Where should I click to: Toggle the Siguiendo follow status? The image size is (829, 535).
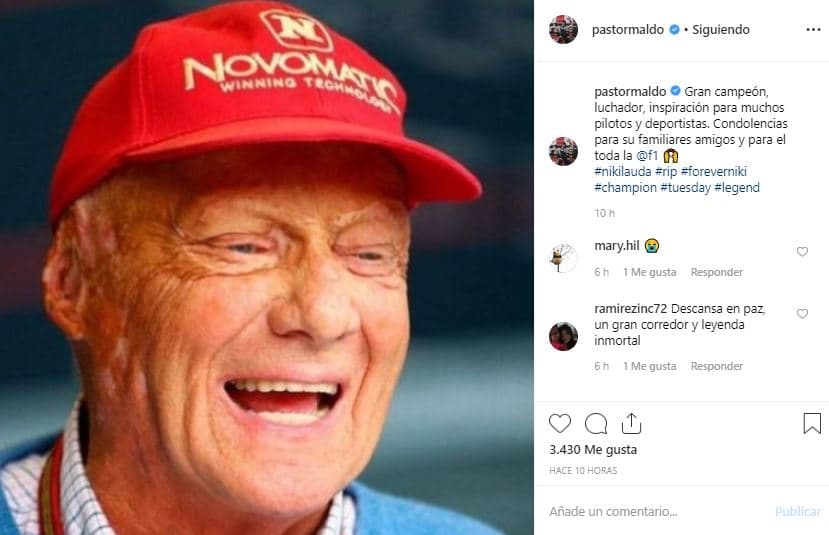pos(720,30)
